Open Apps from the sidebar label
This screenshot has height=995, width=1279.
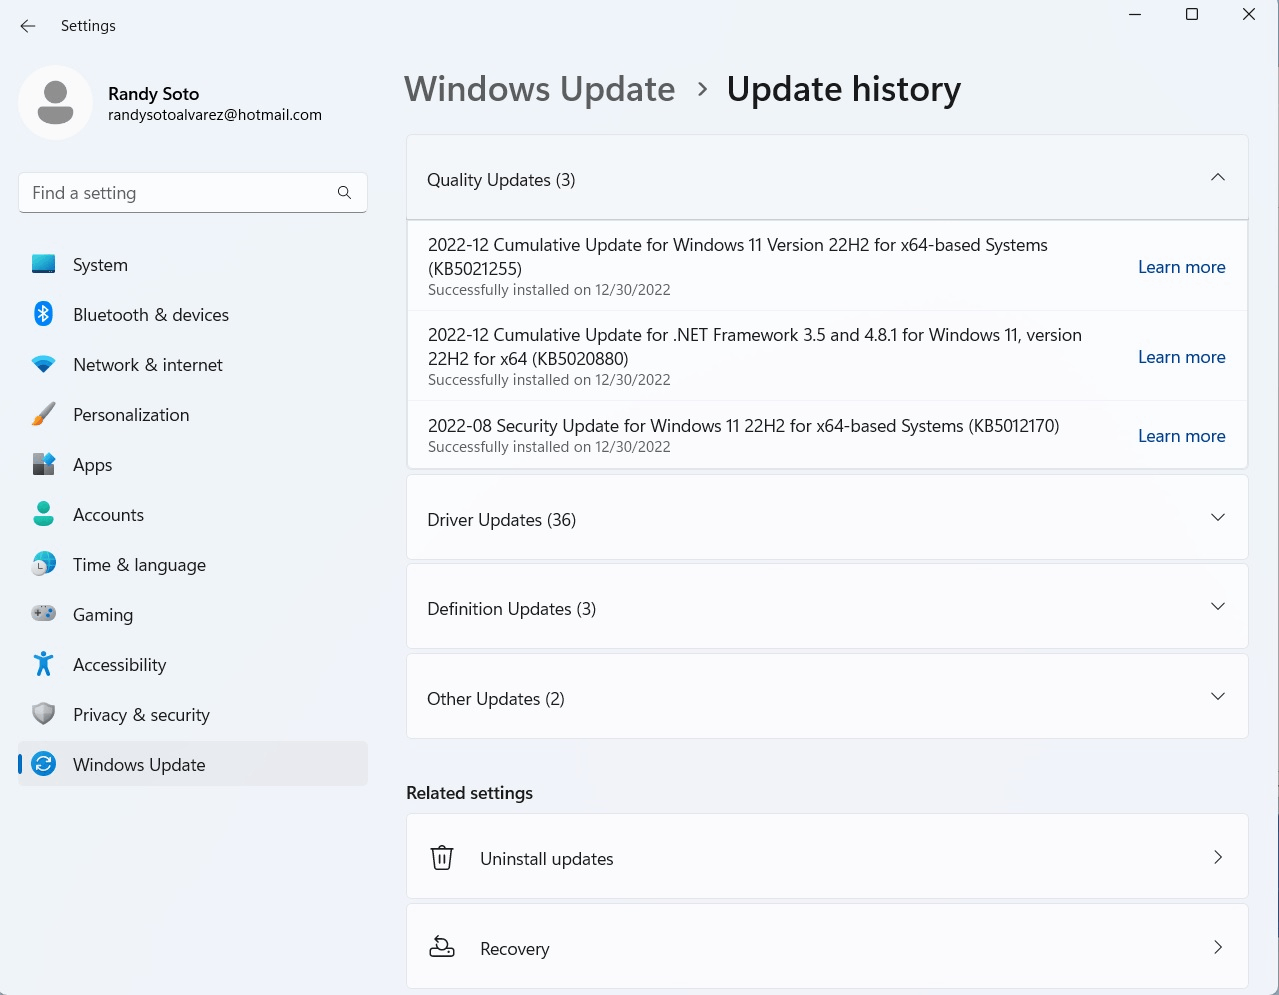[93, 465]
